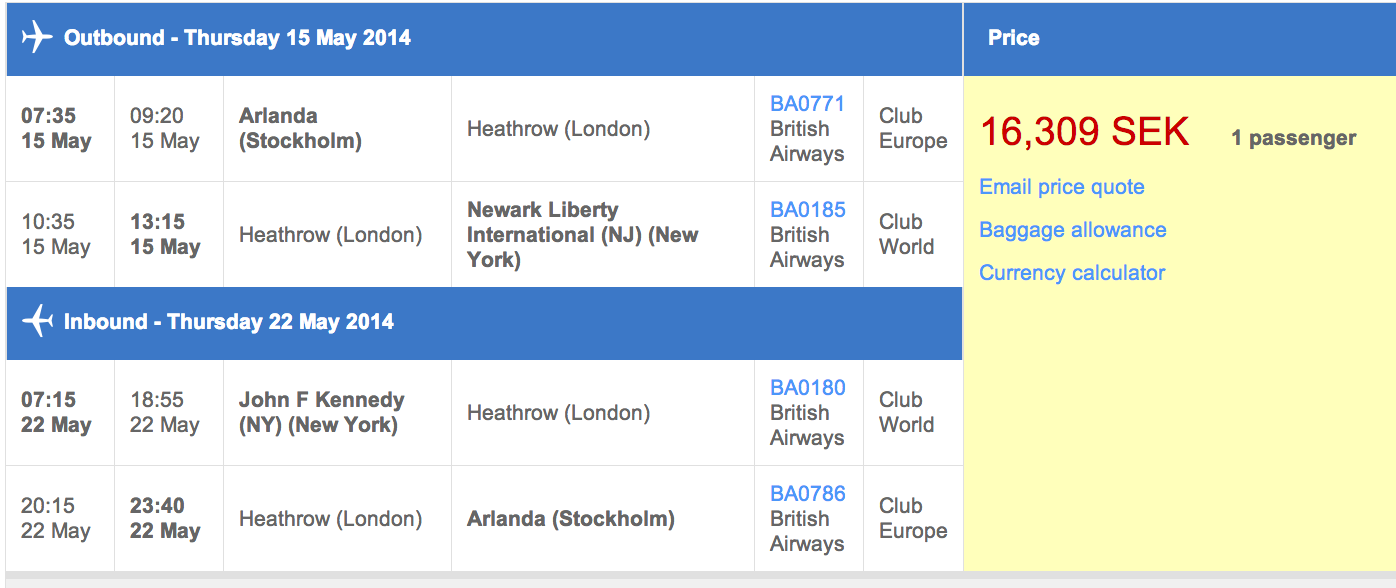1396x588 pixels.
Task: Click the 23:40 arrival time cell
Action: [165, 518]
